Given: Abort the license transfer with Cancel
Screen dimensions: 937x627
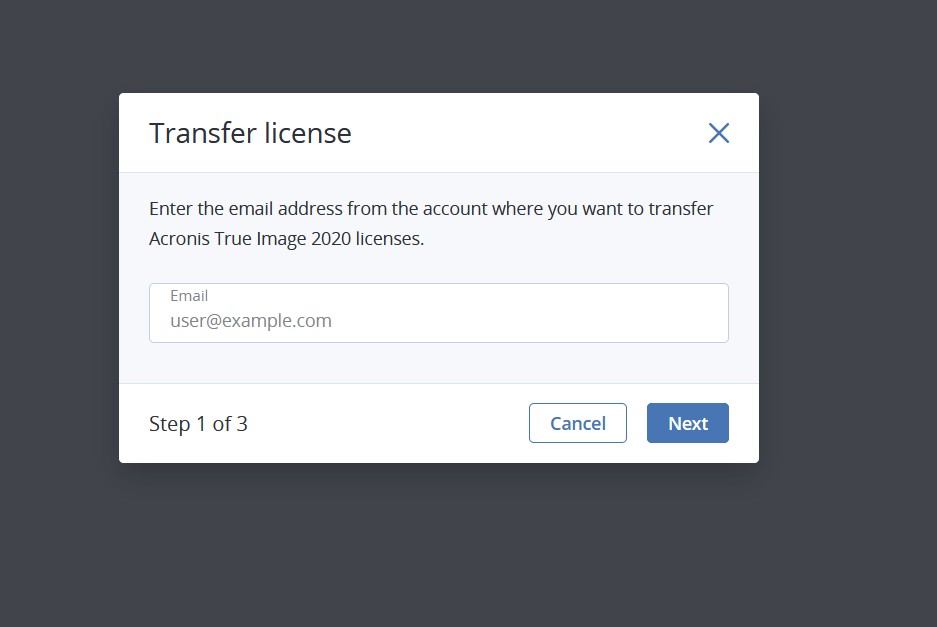Looking at the screenshot, I should tap(577, 423).
